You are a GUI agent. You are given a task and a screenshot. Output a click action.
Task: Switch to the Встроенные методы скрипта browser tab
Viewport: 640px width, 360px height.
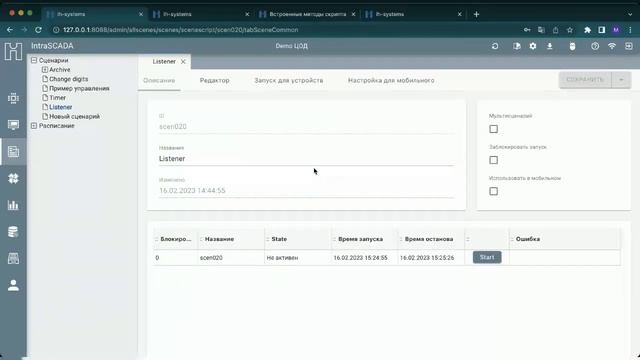click(307, 14)
